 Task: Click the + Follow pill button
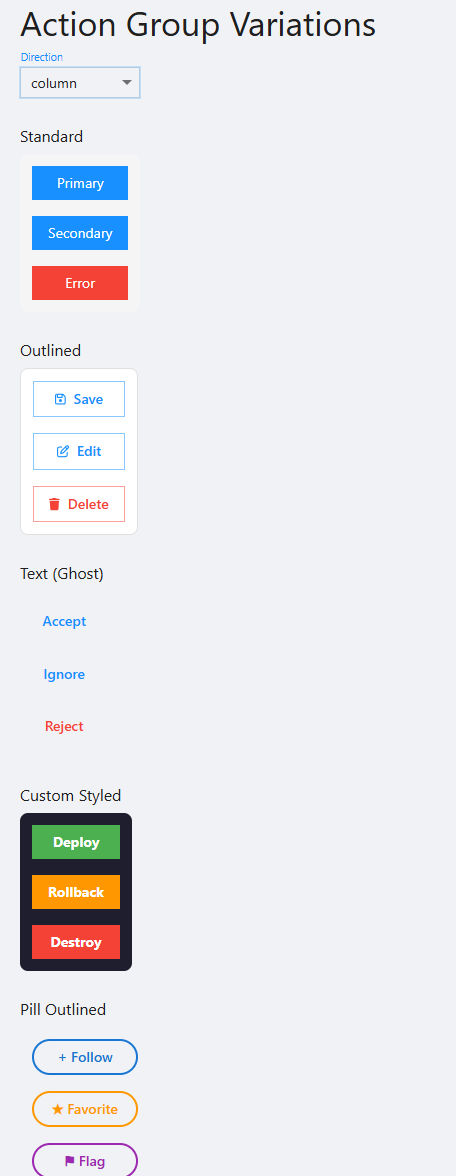[85, 1057]
